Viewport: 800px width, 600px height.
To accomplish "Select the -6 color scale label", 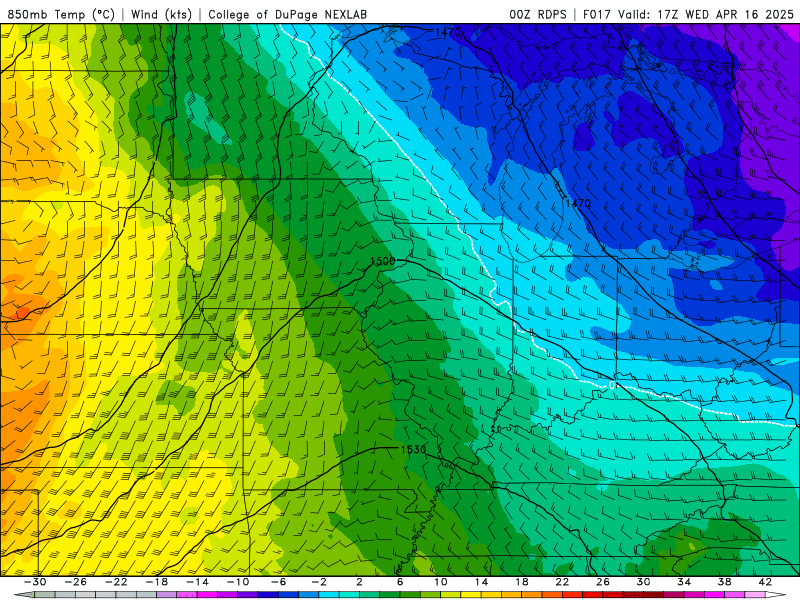I will [x=279, y=582].
